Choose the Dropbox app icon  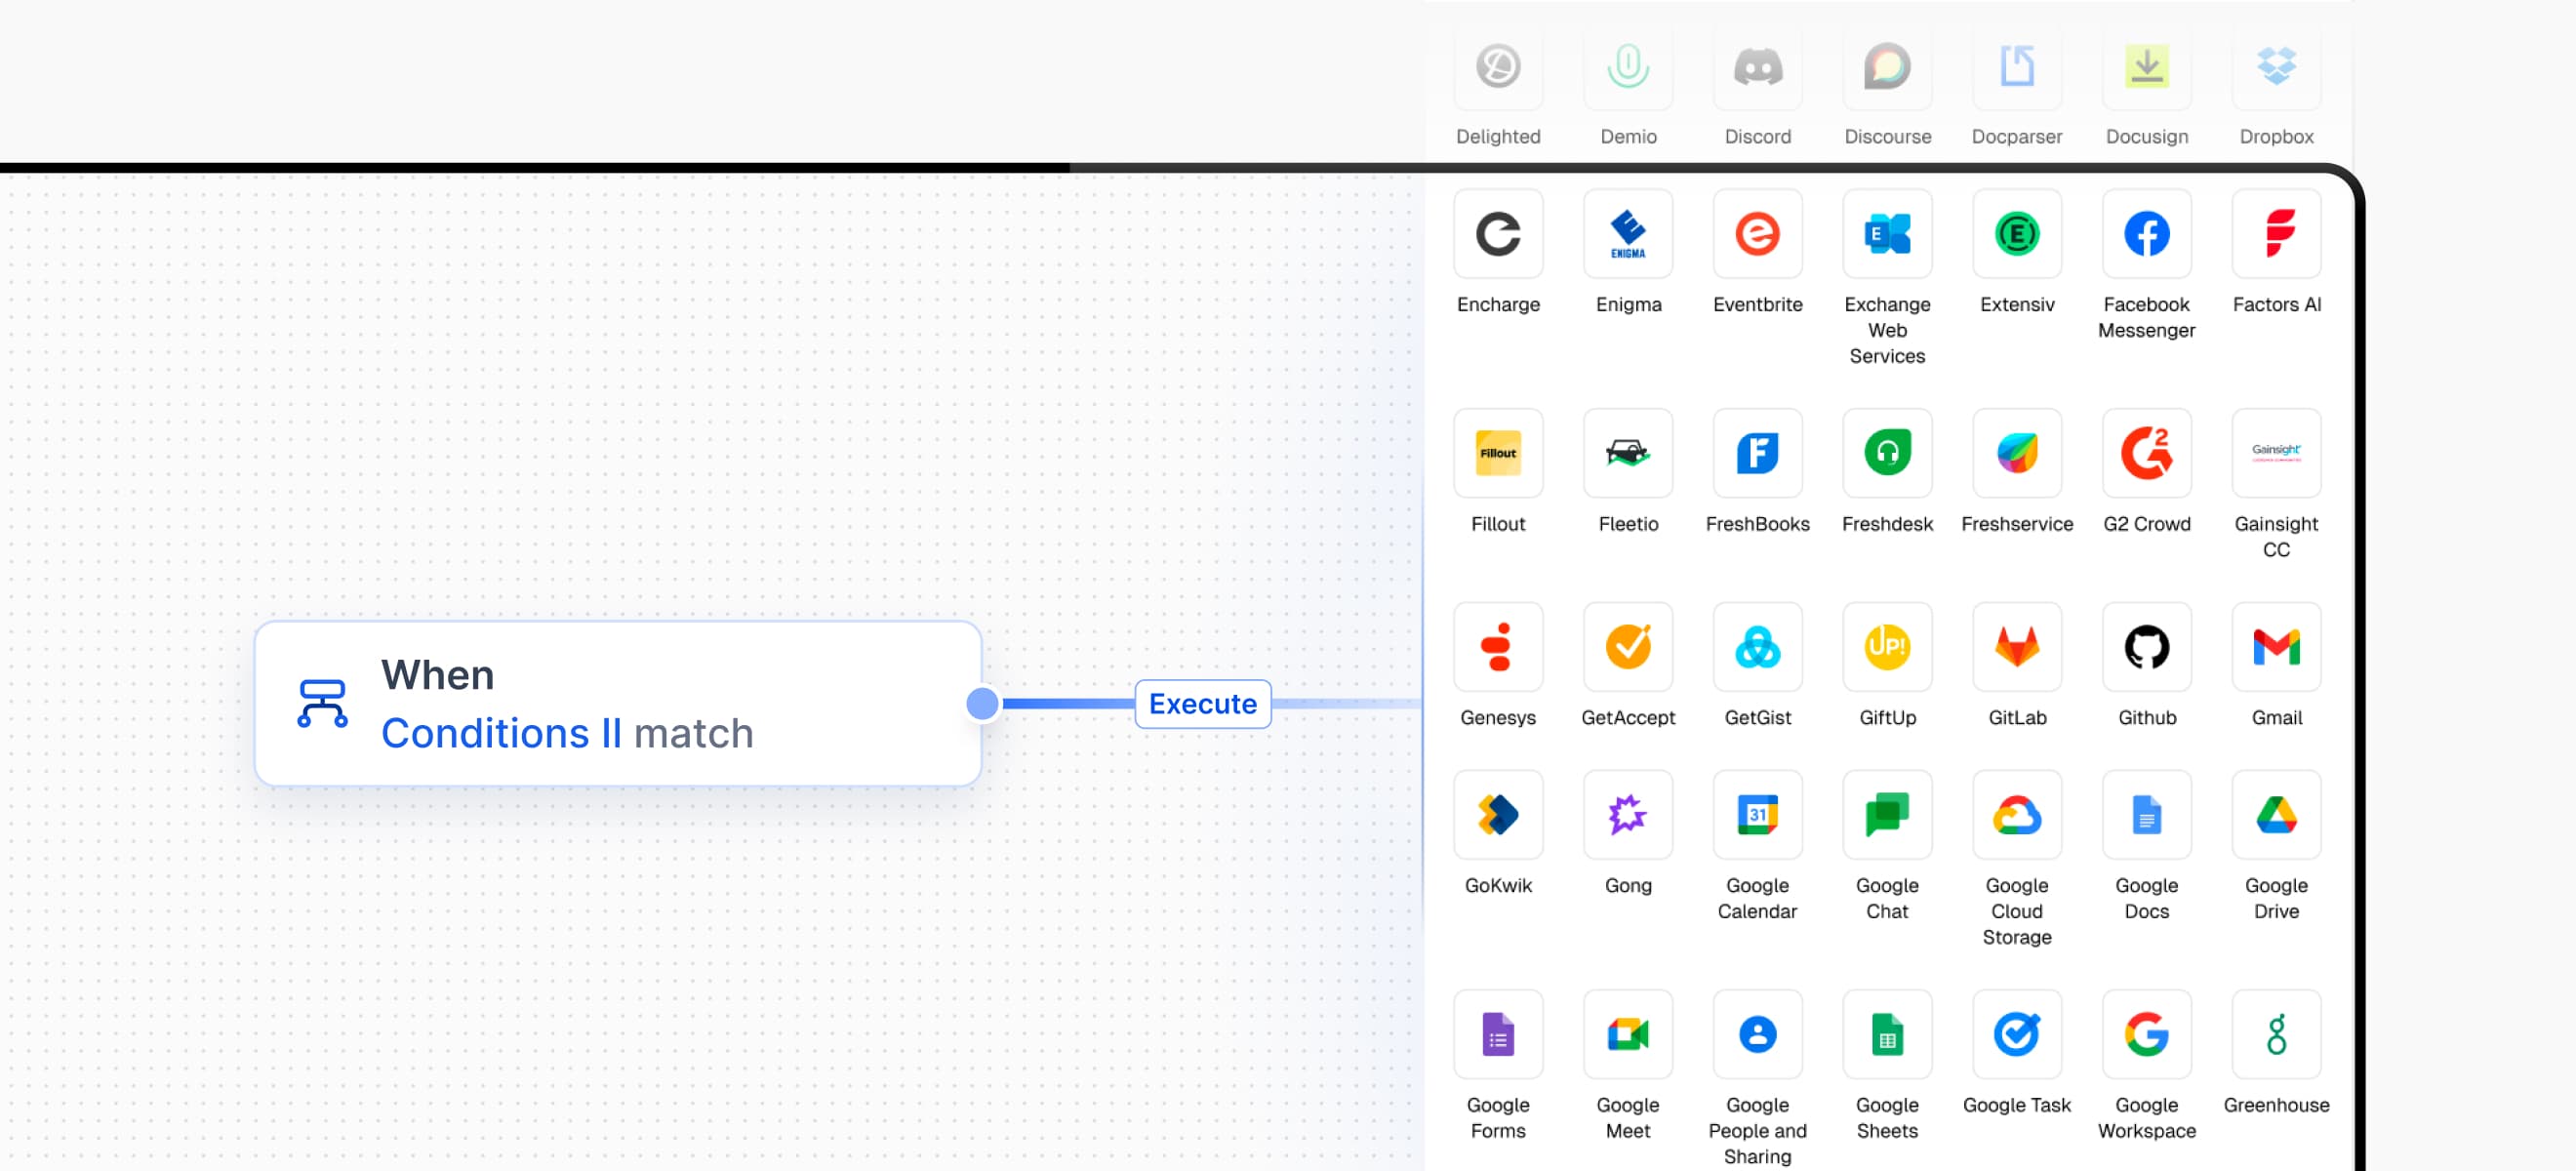click(2276, 66)
